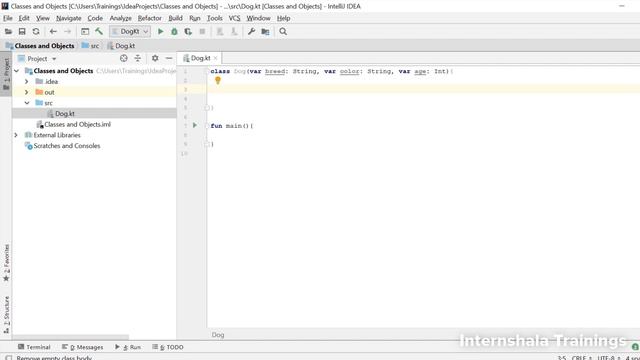This screenshot has height=360, width=640.
Task: Build project with the hammer icon
Action: click(99, 31)
